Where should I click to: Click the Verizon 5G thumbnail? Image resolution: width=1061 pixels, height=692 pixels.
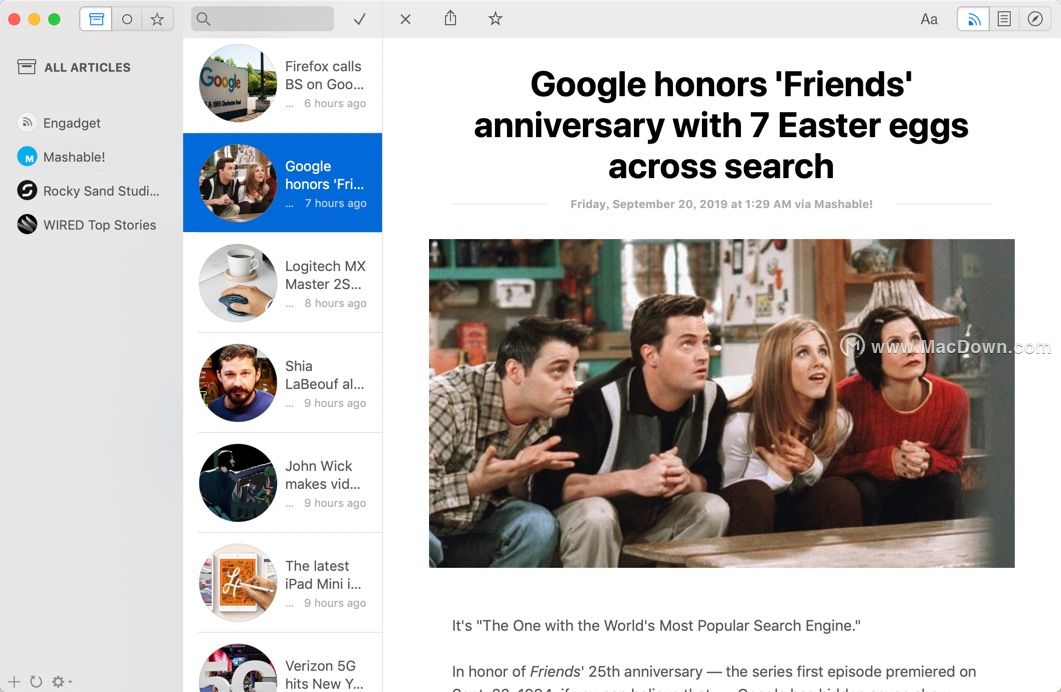tap(238, 668)
